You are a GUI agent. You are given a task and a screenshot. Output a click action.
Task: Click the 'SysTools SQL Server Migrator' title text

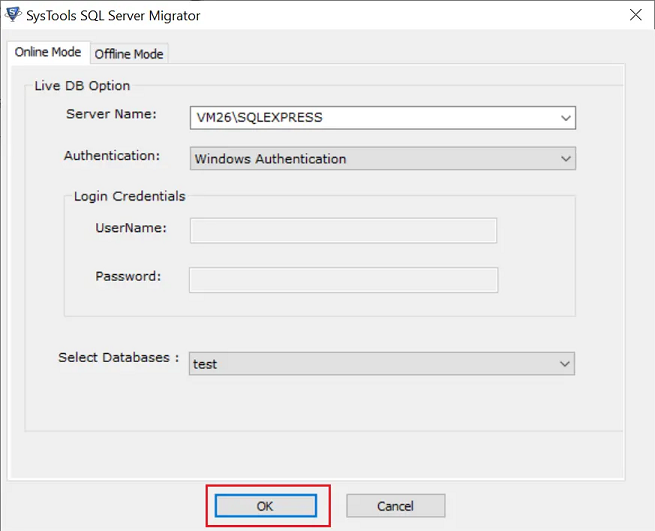tap(113, 16)
